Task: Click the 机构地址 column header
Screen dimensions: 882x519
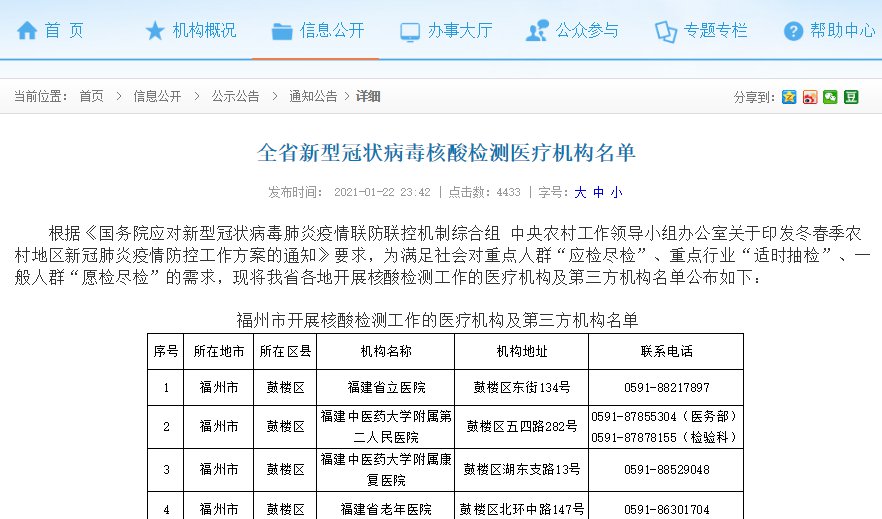Action: pos(521,351)
